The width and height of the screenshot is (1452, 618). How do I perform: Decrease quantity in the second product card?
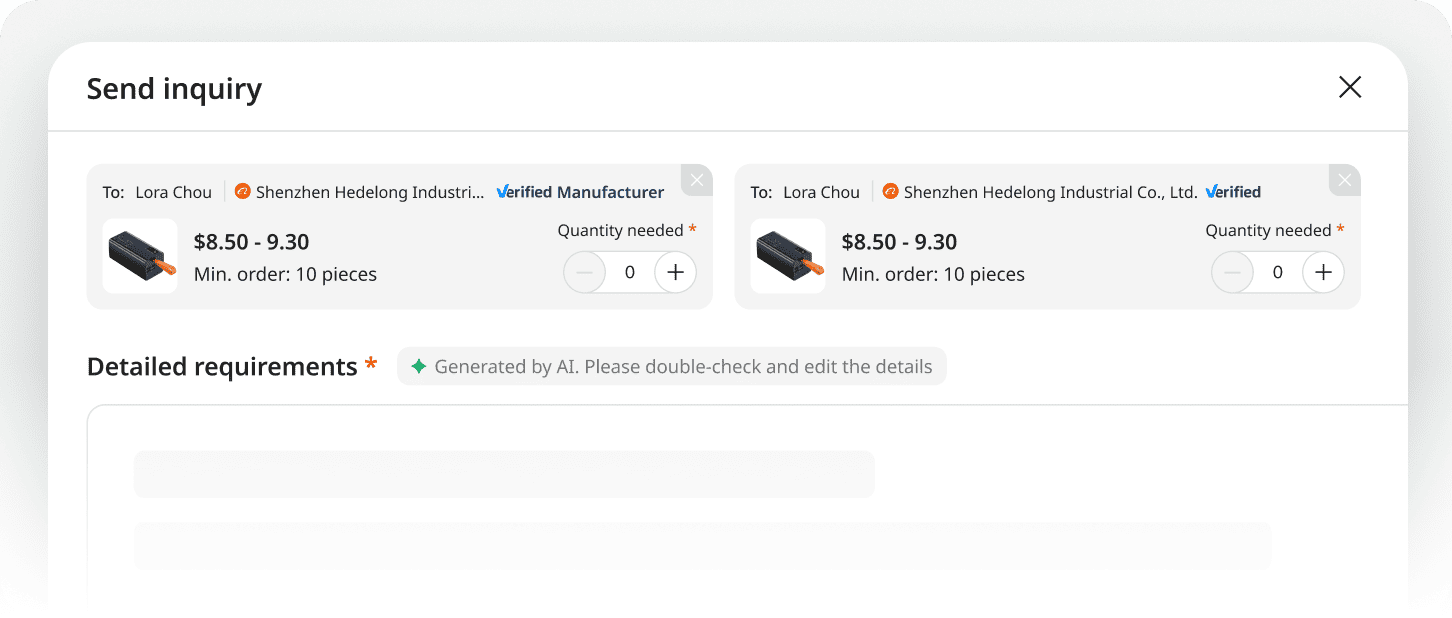coord(1233,272)
